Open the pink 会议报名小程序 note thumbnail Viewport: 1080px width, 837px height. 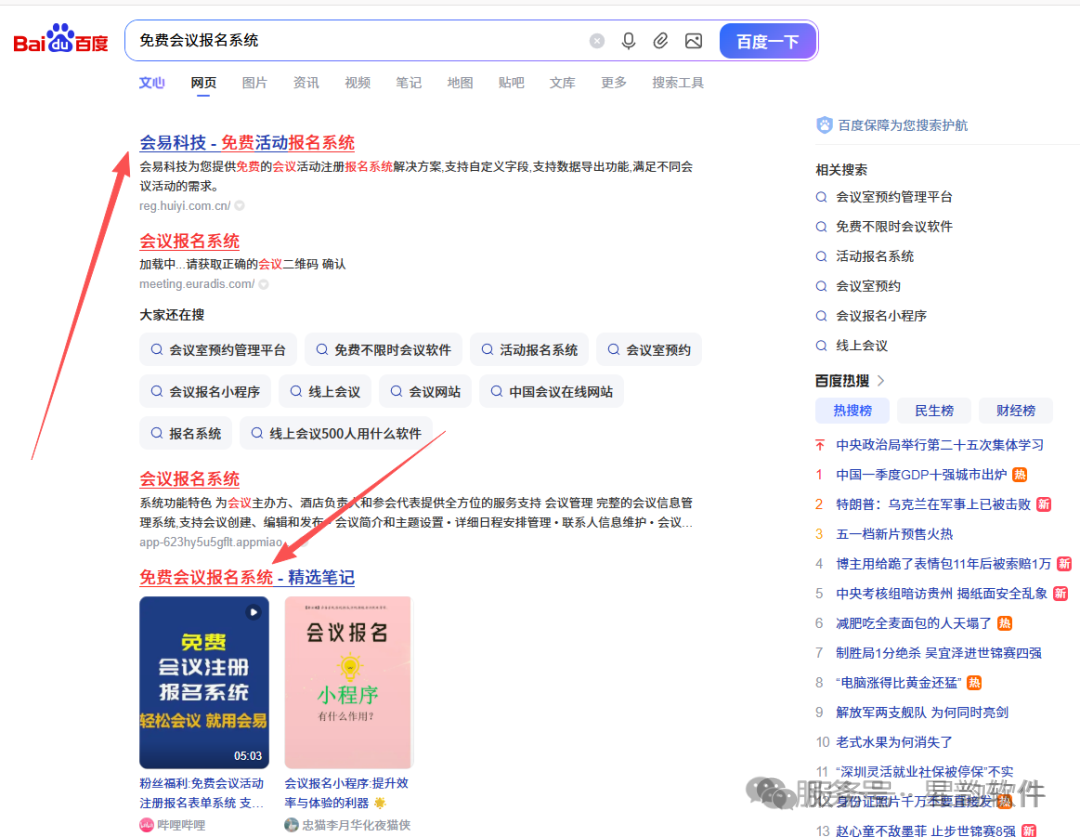click(x=348, y=682)
